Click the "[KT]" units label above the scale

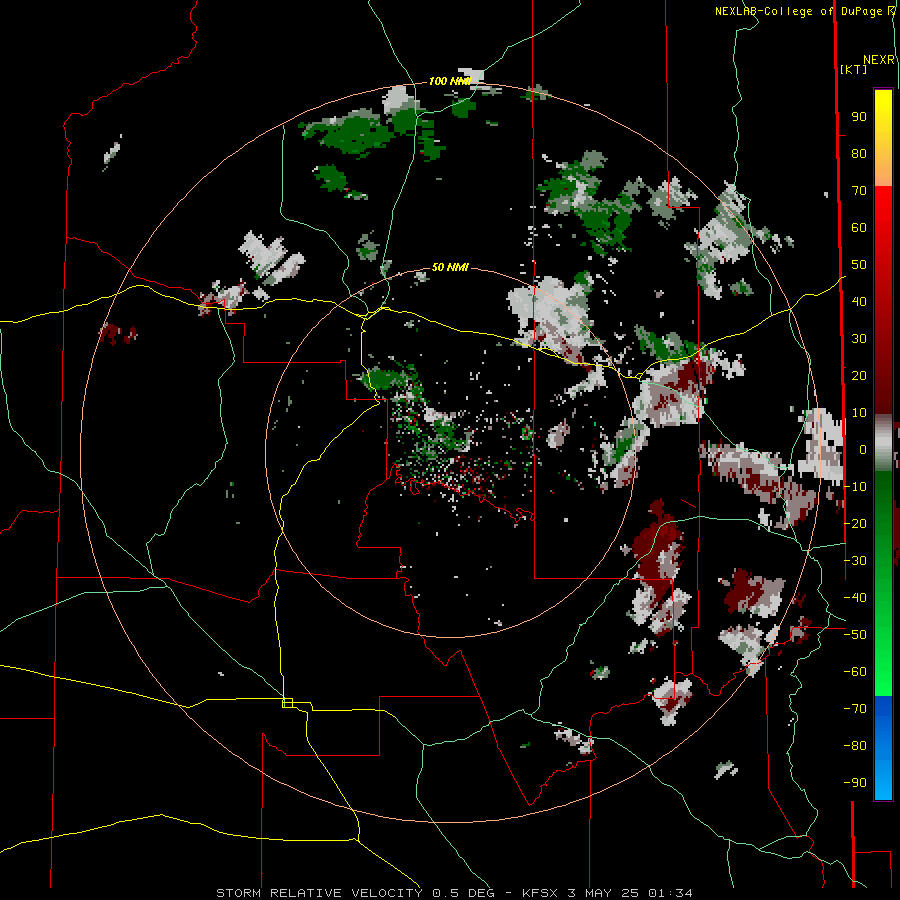coord(853,69)
